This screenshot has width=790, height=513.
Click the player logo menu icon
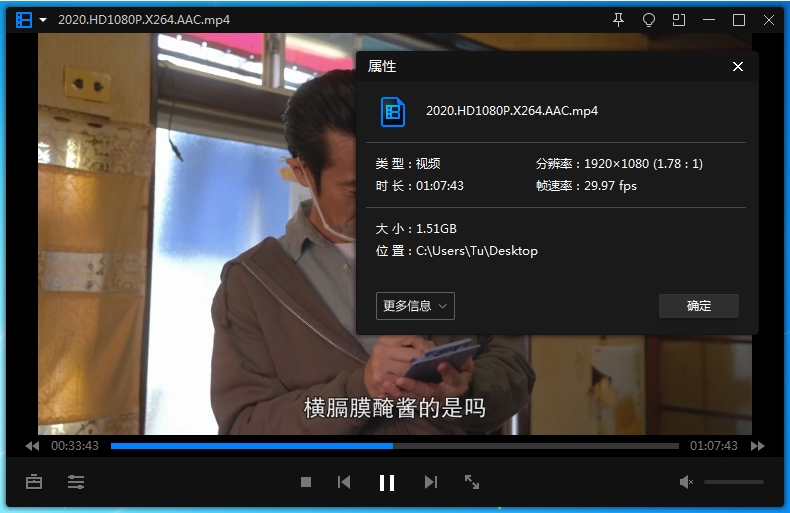(x=24, y=20)
